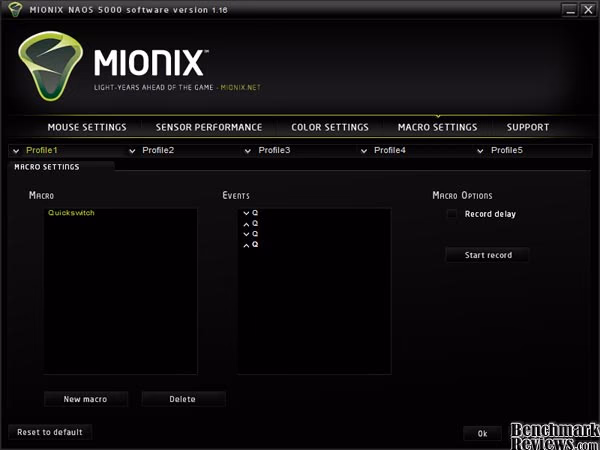
Task: Enable the Record delay checkbox
Action: (452, 214)
